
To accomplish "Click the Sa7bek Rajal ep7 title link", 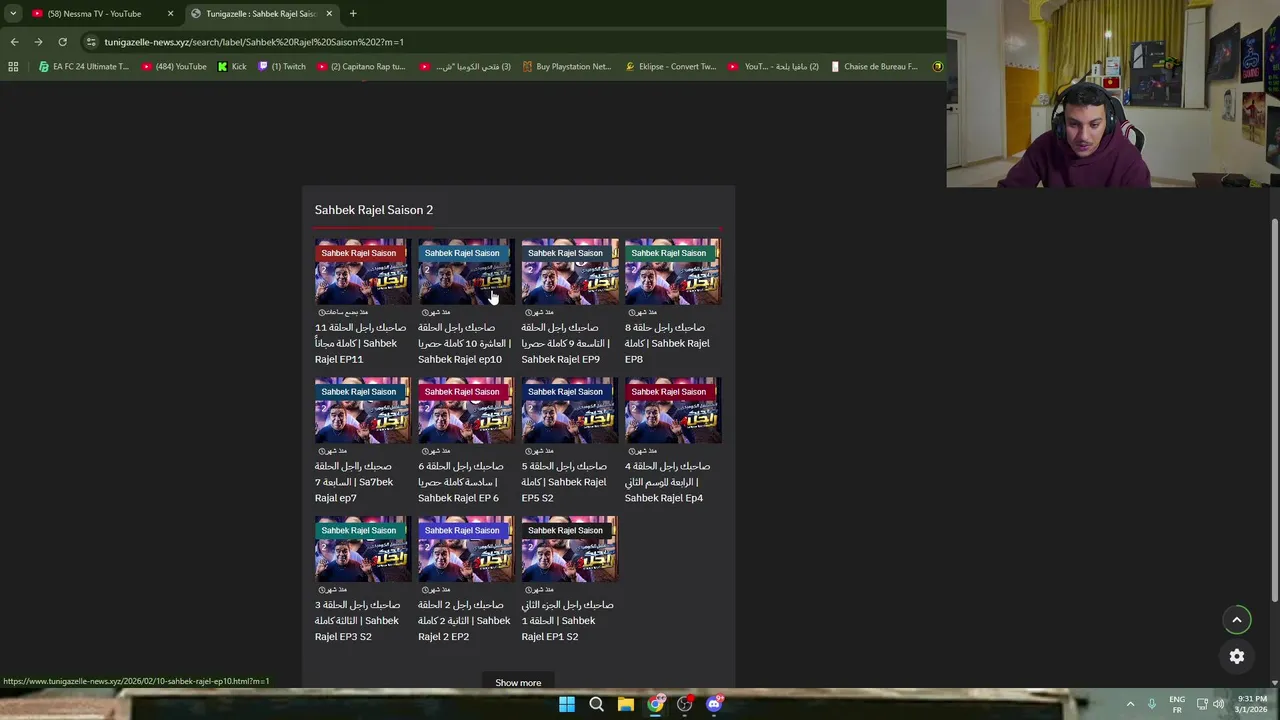I will [354, 482].
